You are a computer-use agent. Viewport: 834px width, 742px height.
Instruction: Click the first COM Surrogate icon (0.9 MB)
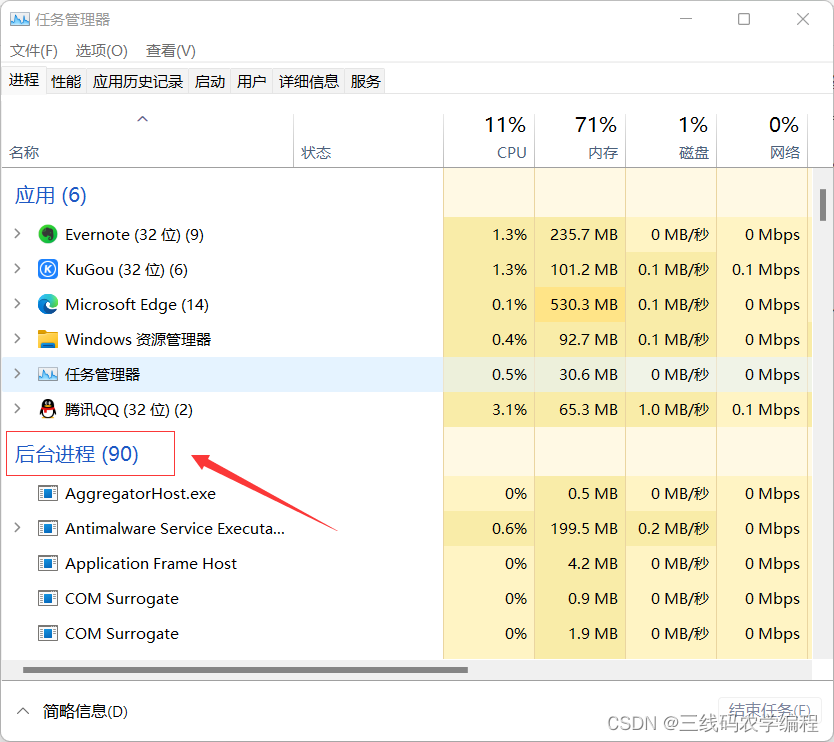click(48, 598)
